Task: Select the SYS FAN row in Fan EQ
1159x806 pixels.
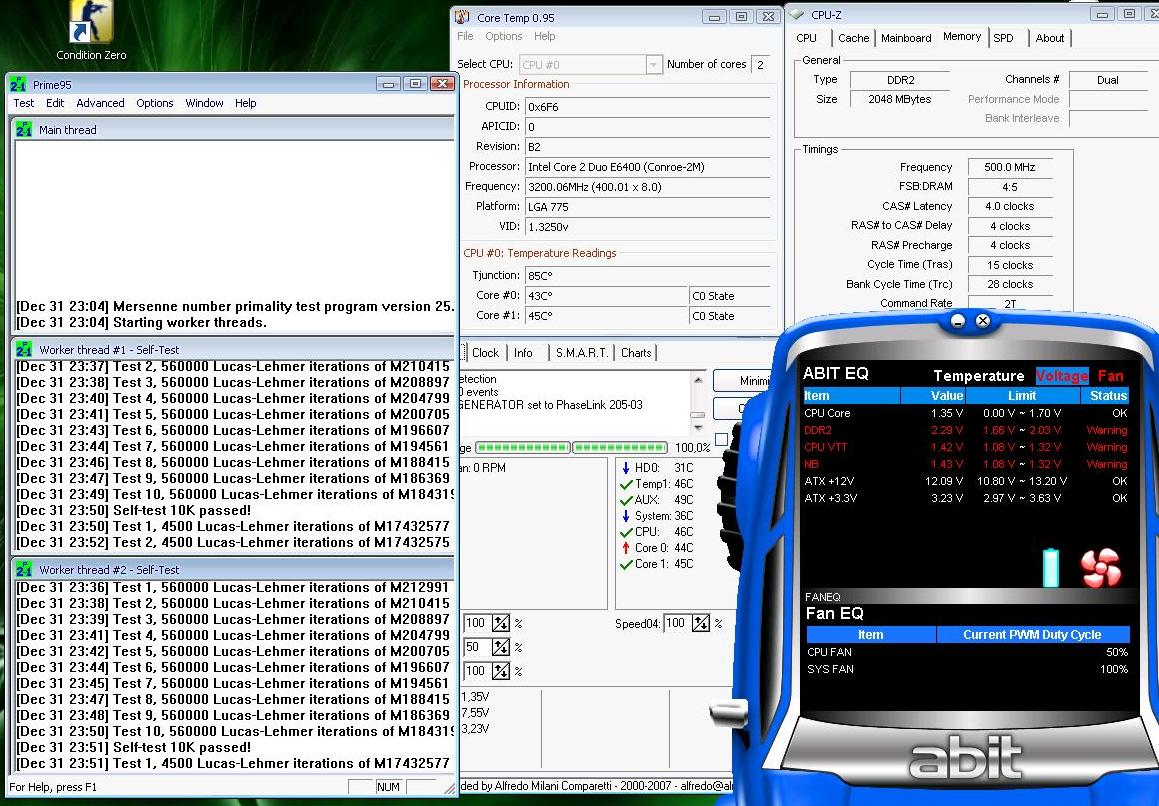Action: click(967, 669)
